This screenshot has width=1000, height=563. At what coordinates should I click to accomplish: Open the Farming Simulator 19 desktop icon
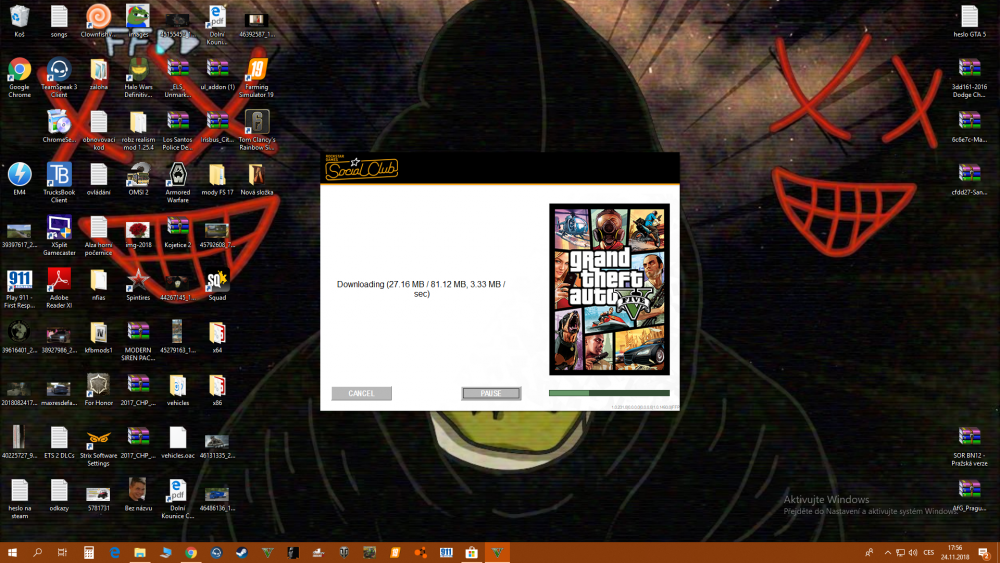click(x=256, y=77)
